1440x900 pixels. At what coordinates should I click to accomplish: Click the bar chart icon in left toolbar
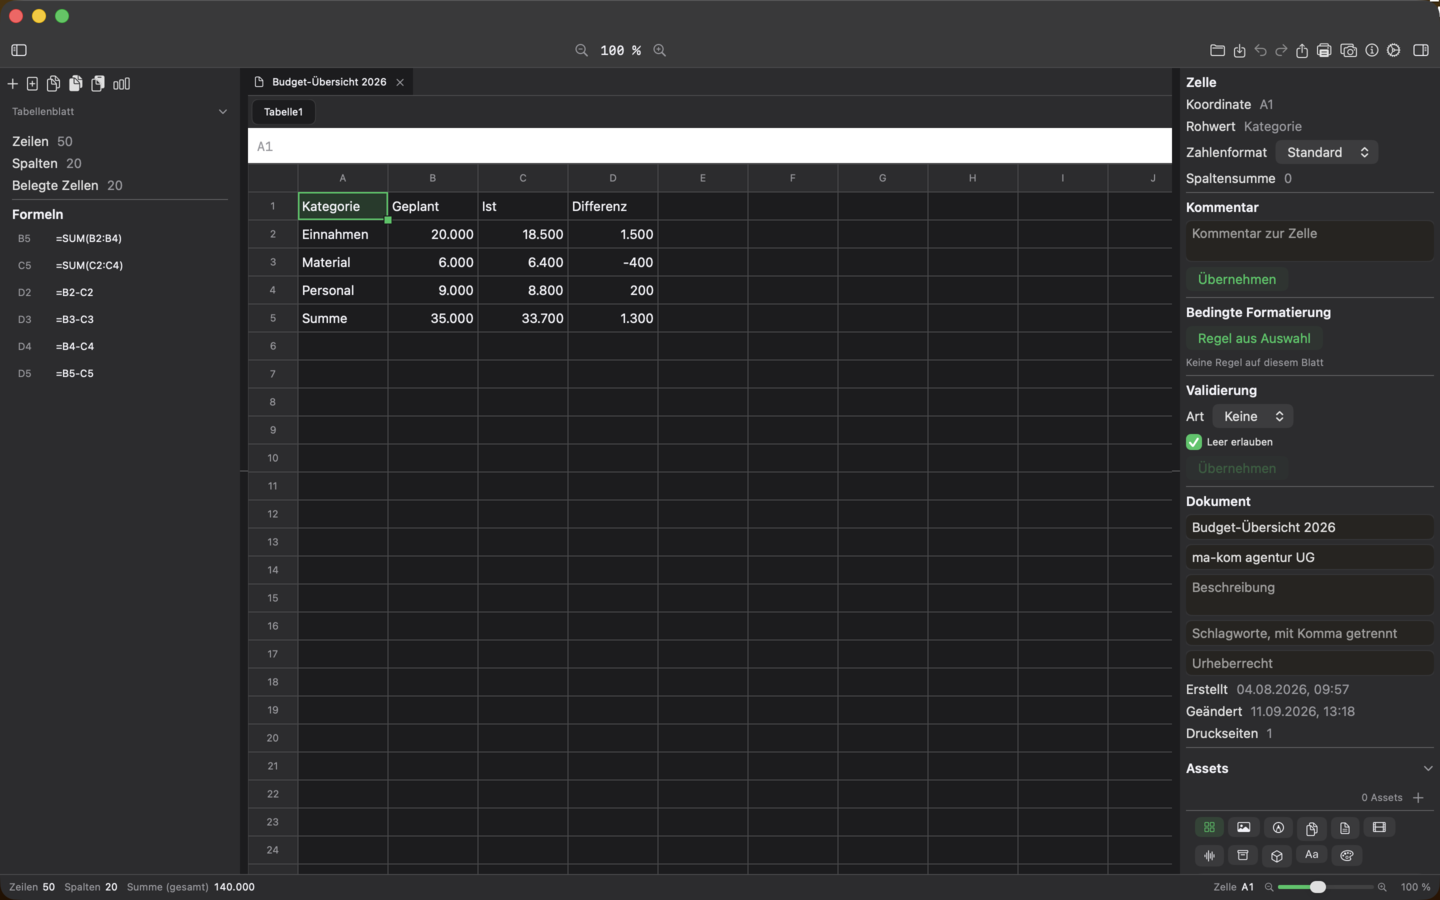(122, 84)
